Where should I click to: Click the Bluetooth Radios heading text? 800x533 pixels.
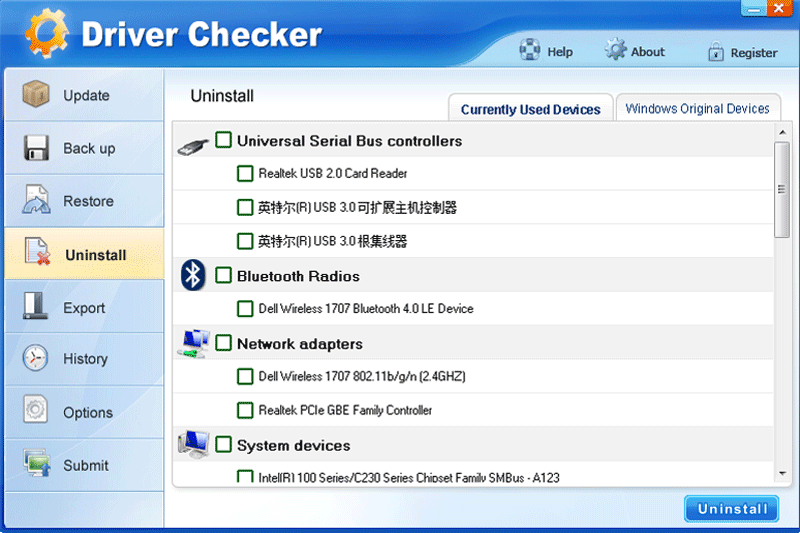298,276
